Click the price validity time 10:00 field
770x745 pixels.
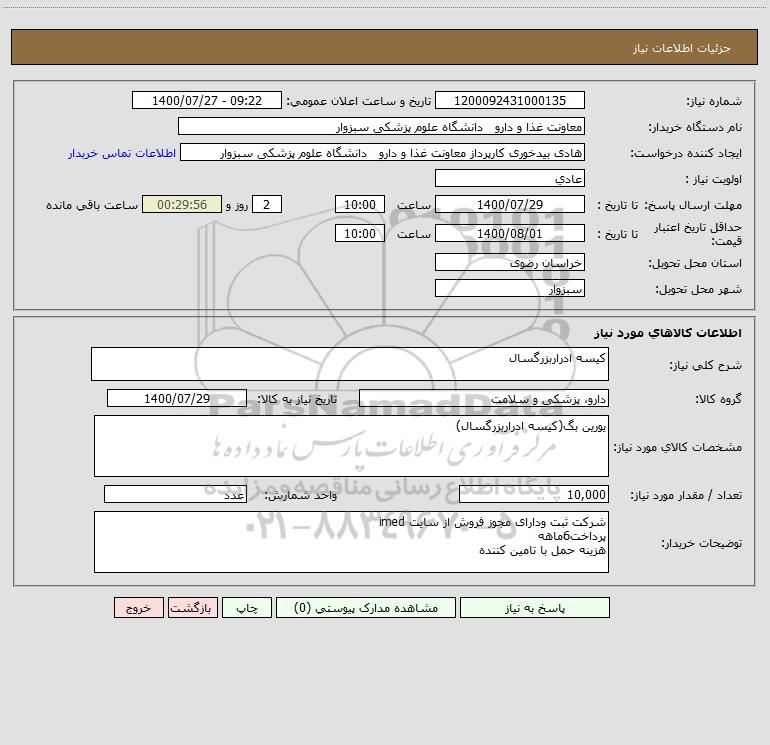359,233
